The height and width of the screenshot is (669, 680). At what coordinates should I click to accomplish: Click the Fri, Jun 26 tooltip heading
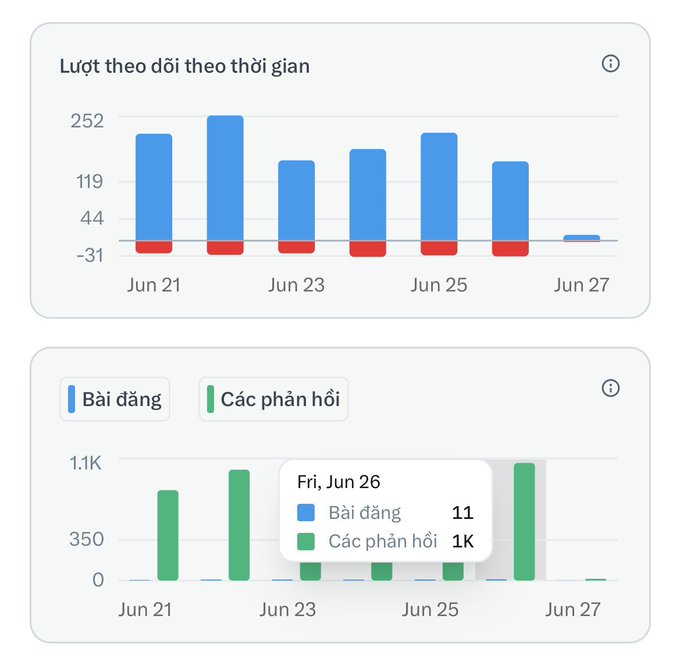339,482
